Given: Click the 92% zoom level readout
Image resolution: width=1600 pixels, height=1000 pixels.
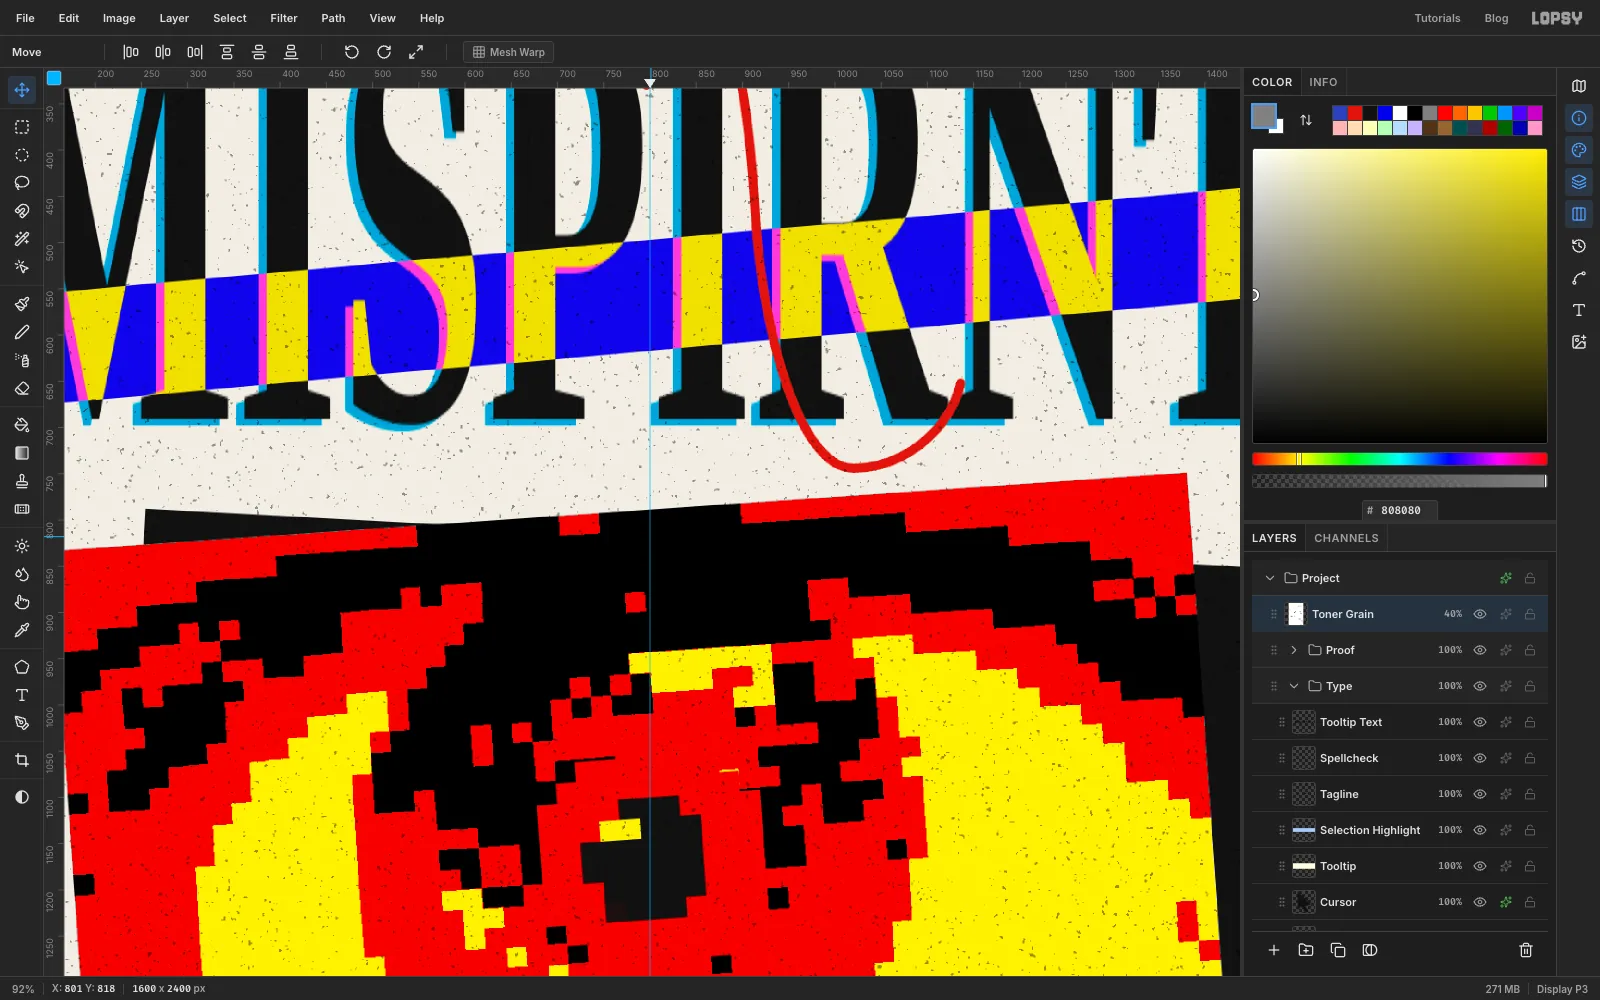Looking at the screenshot, I should 23,989.
